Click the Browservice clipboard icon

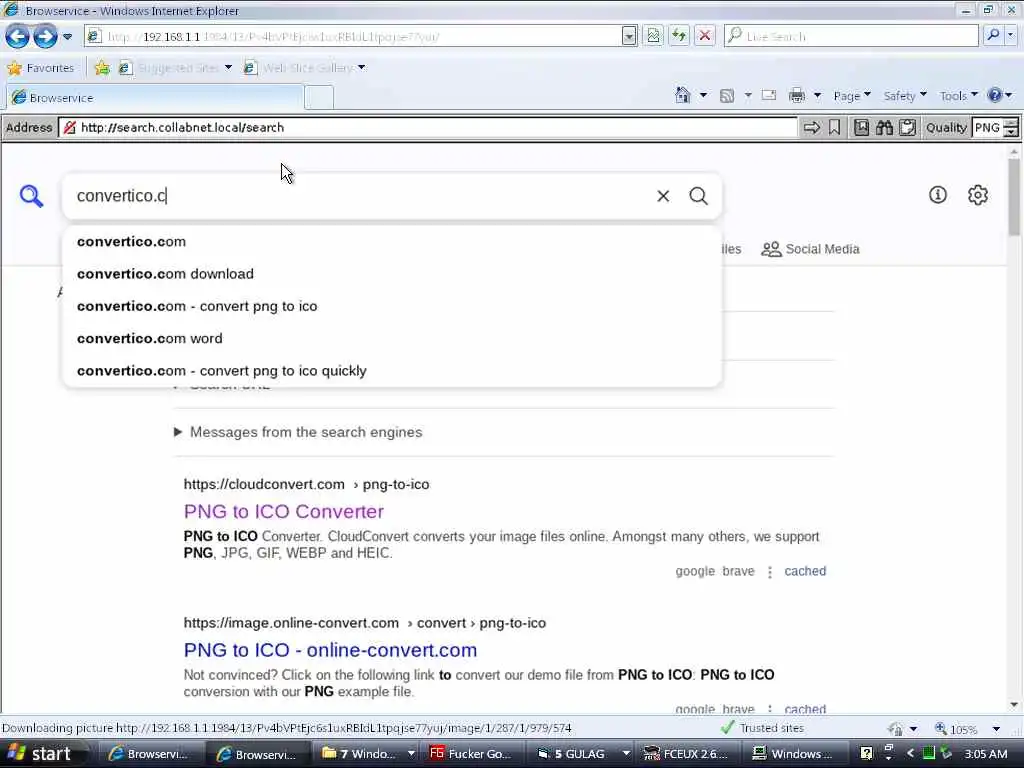(x=907, y=127)
